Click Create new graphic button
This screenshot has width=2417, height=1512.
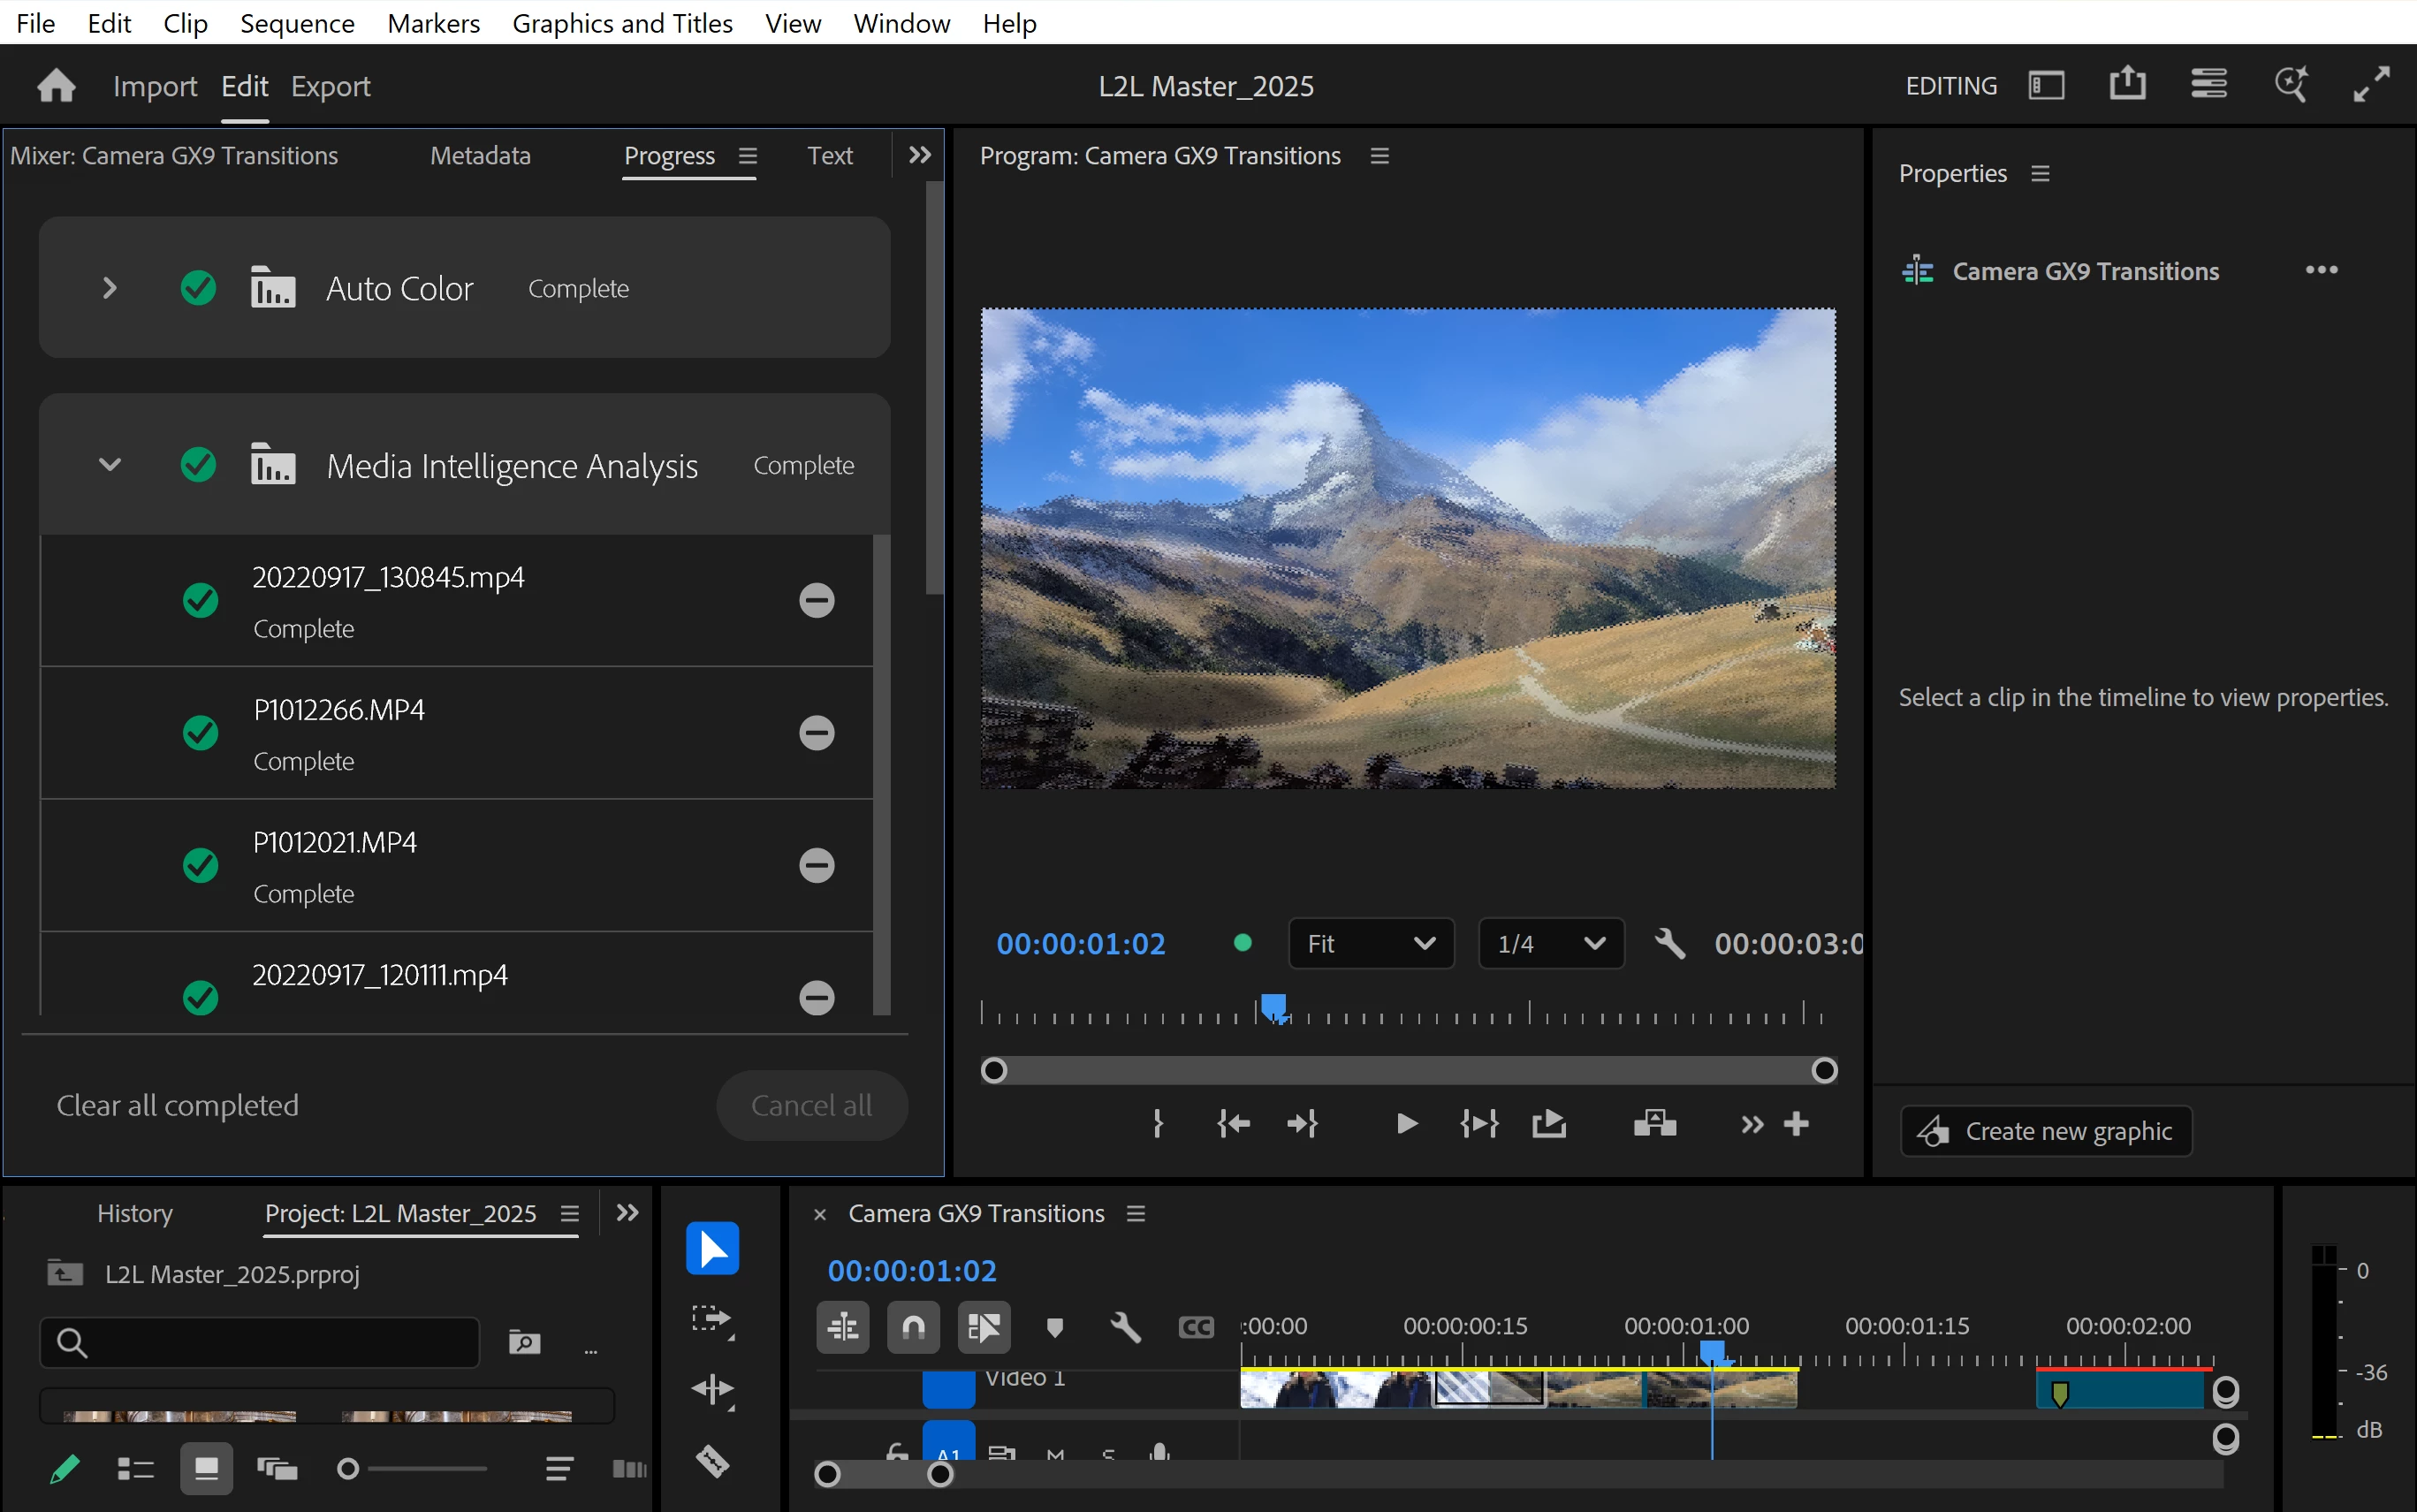click(x=2046, y=1131)
